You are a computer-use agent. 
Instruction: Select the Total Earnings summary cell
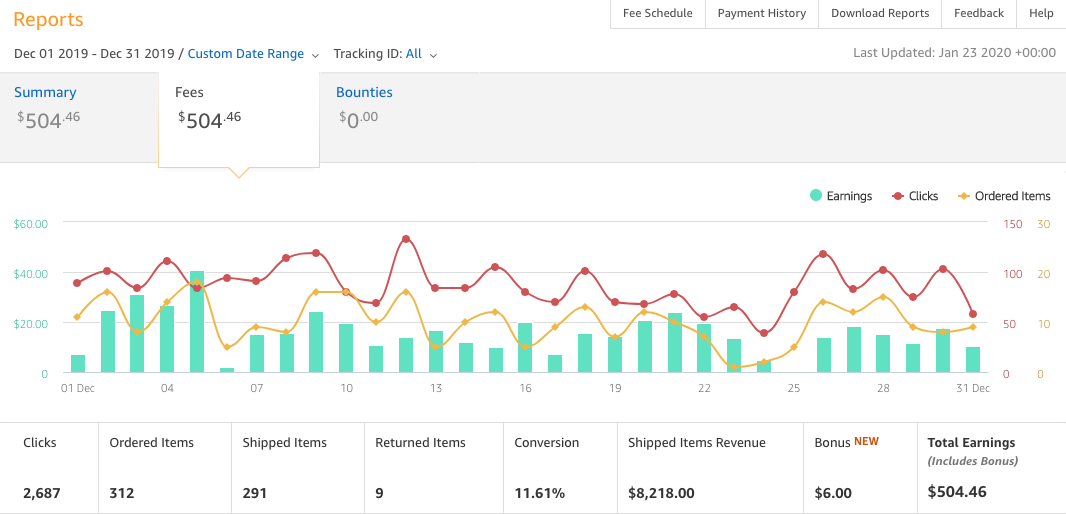click(991, 467)
